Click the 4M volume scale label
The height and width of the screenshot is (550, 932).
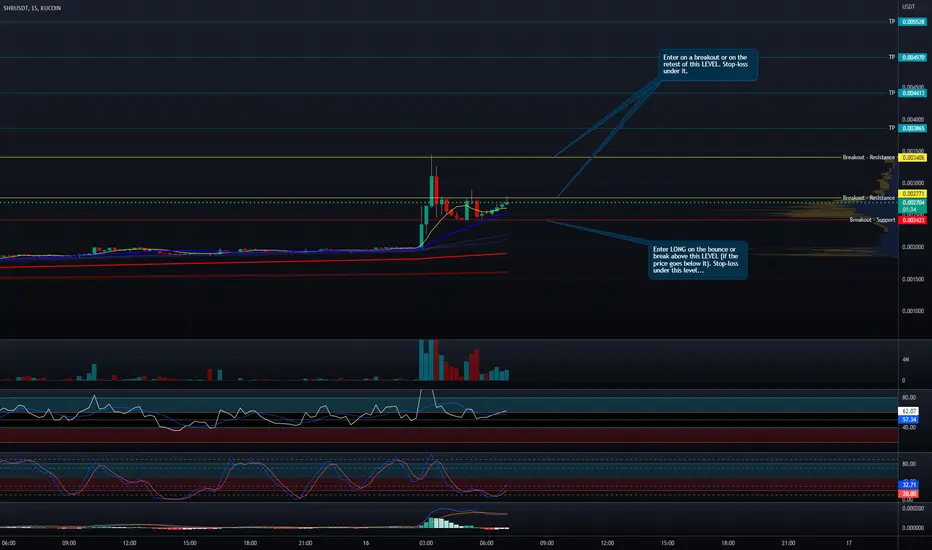click(x=906, y=359)
